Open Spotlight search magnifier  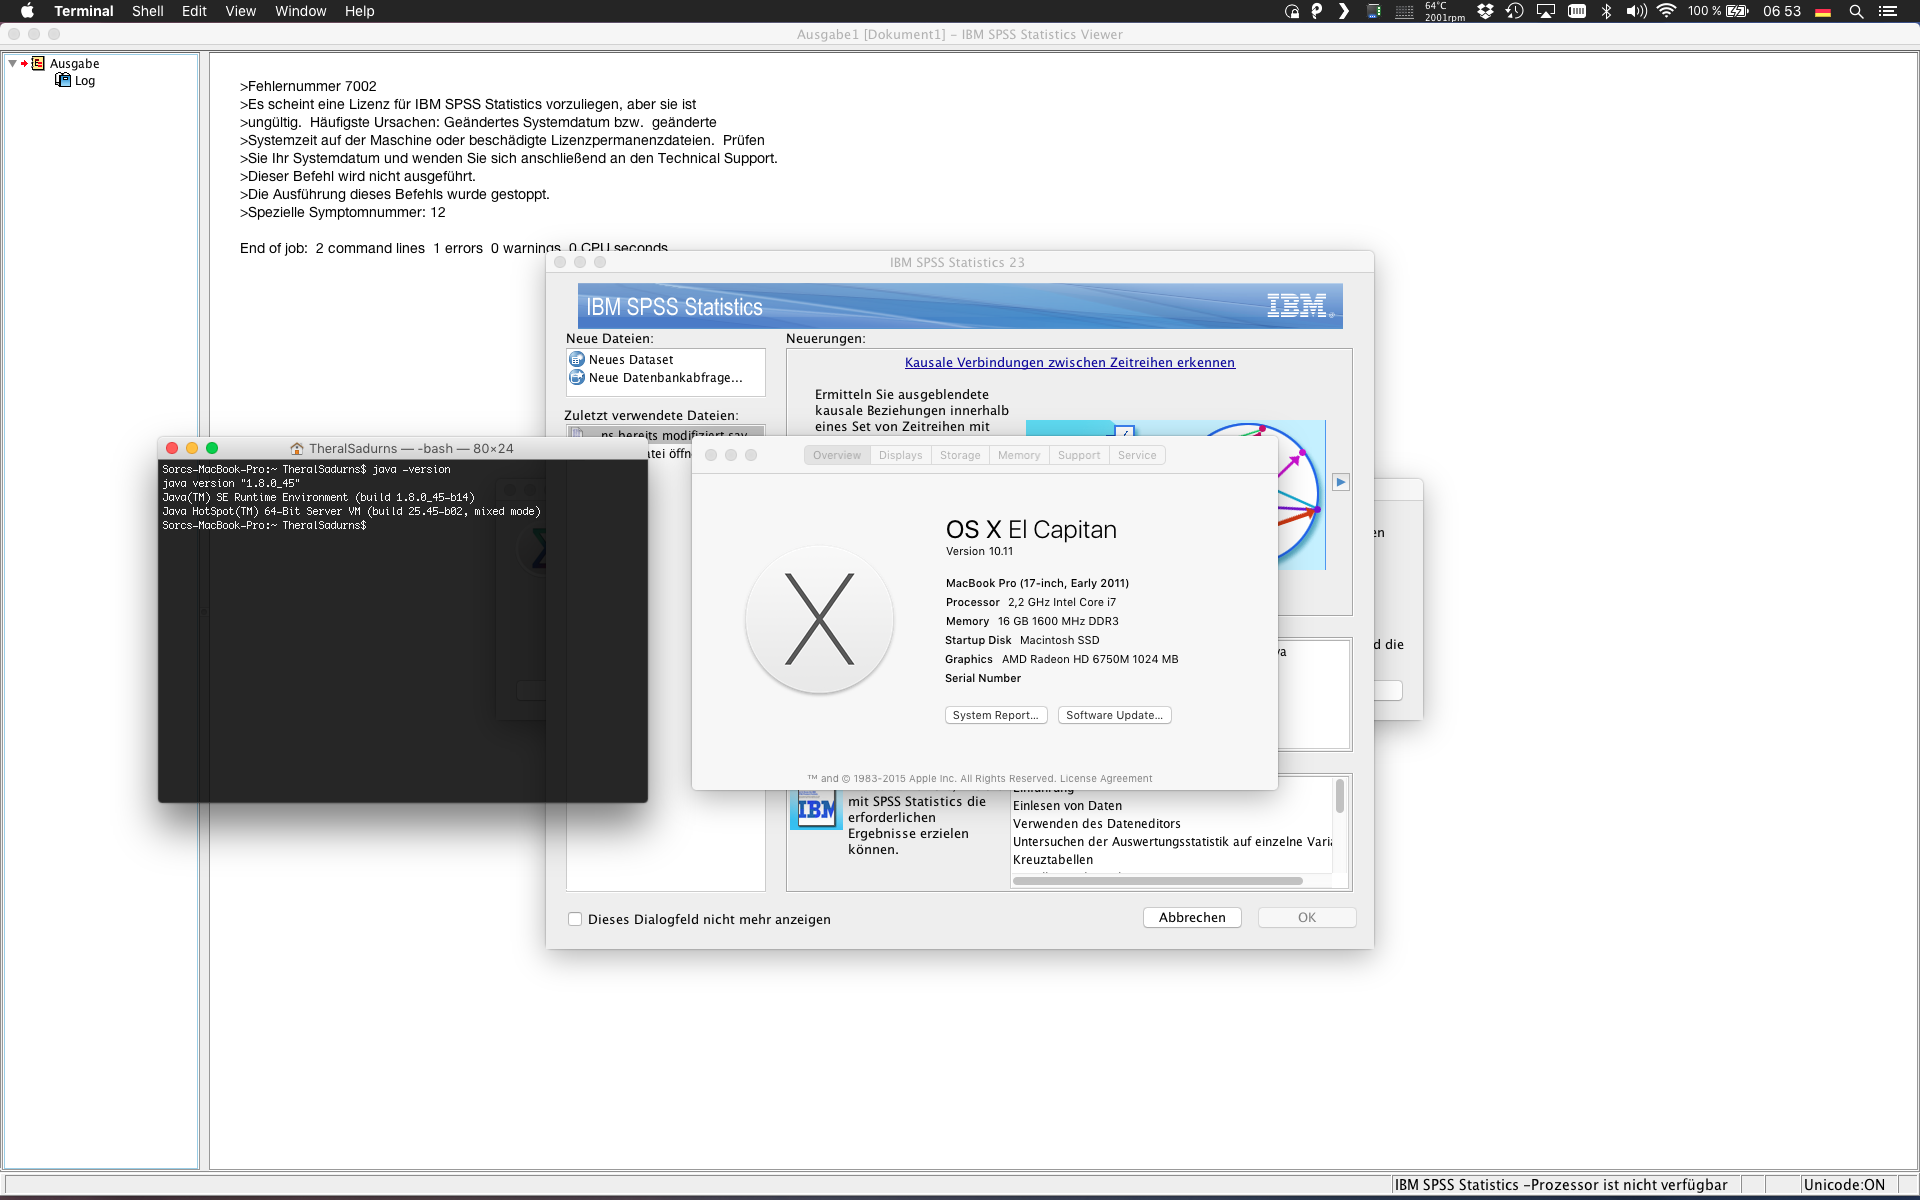[1856, 11]
